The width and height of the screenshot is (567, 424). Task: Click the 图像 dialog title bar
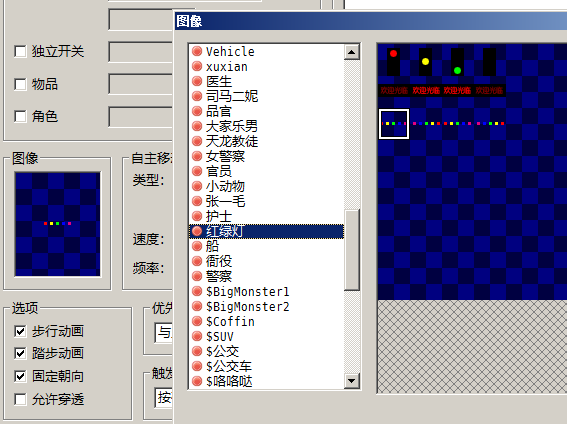[370, 21]
